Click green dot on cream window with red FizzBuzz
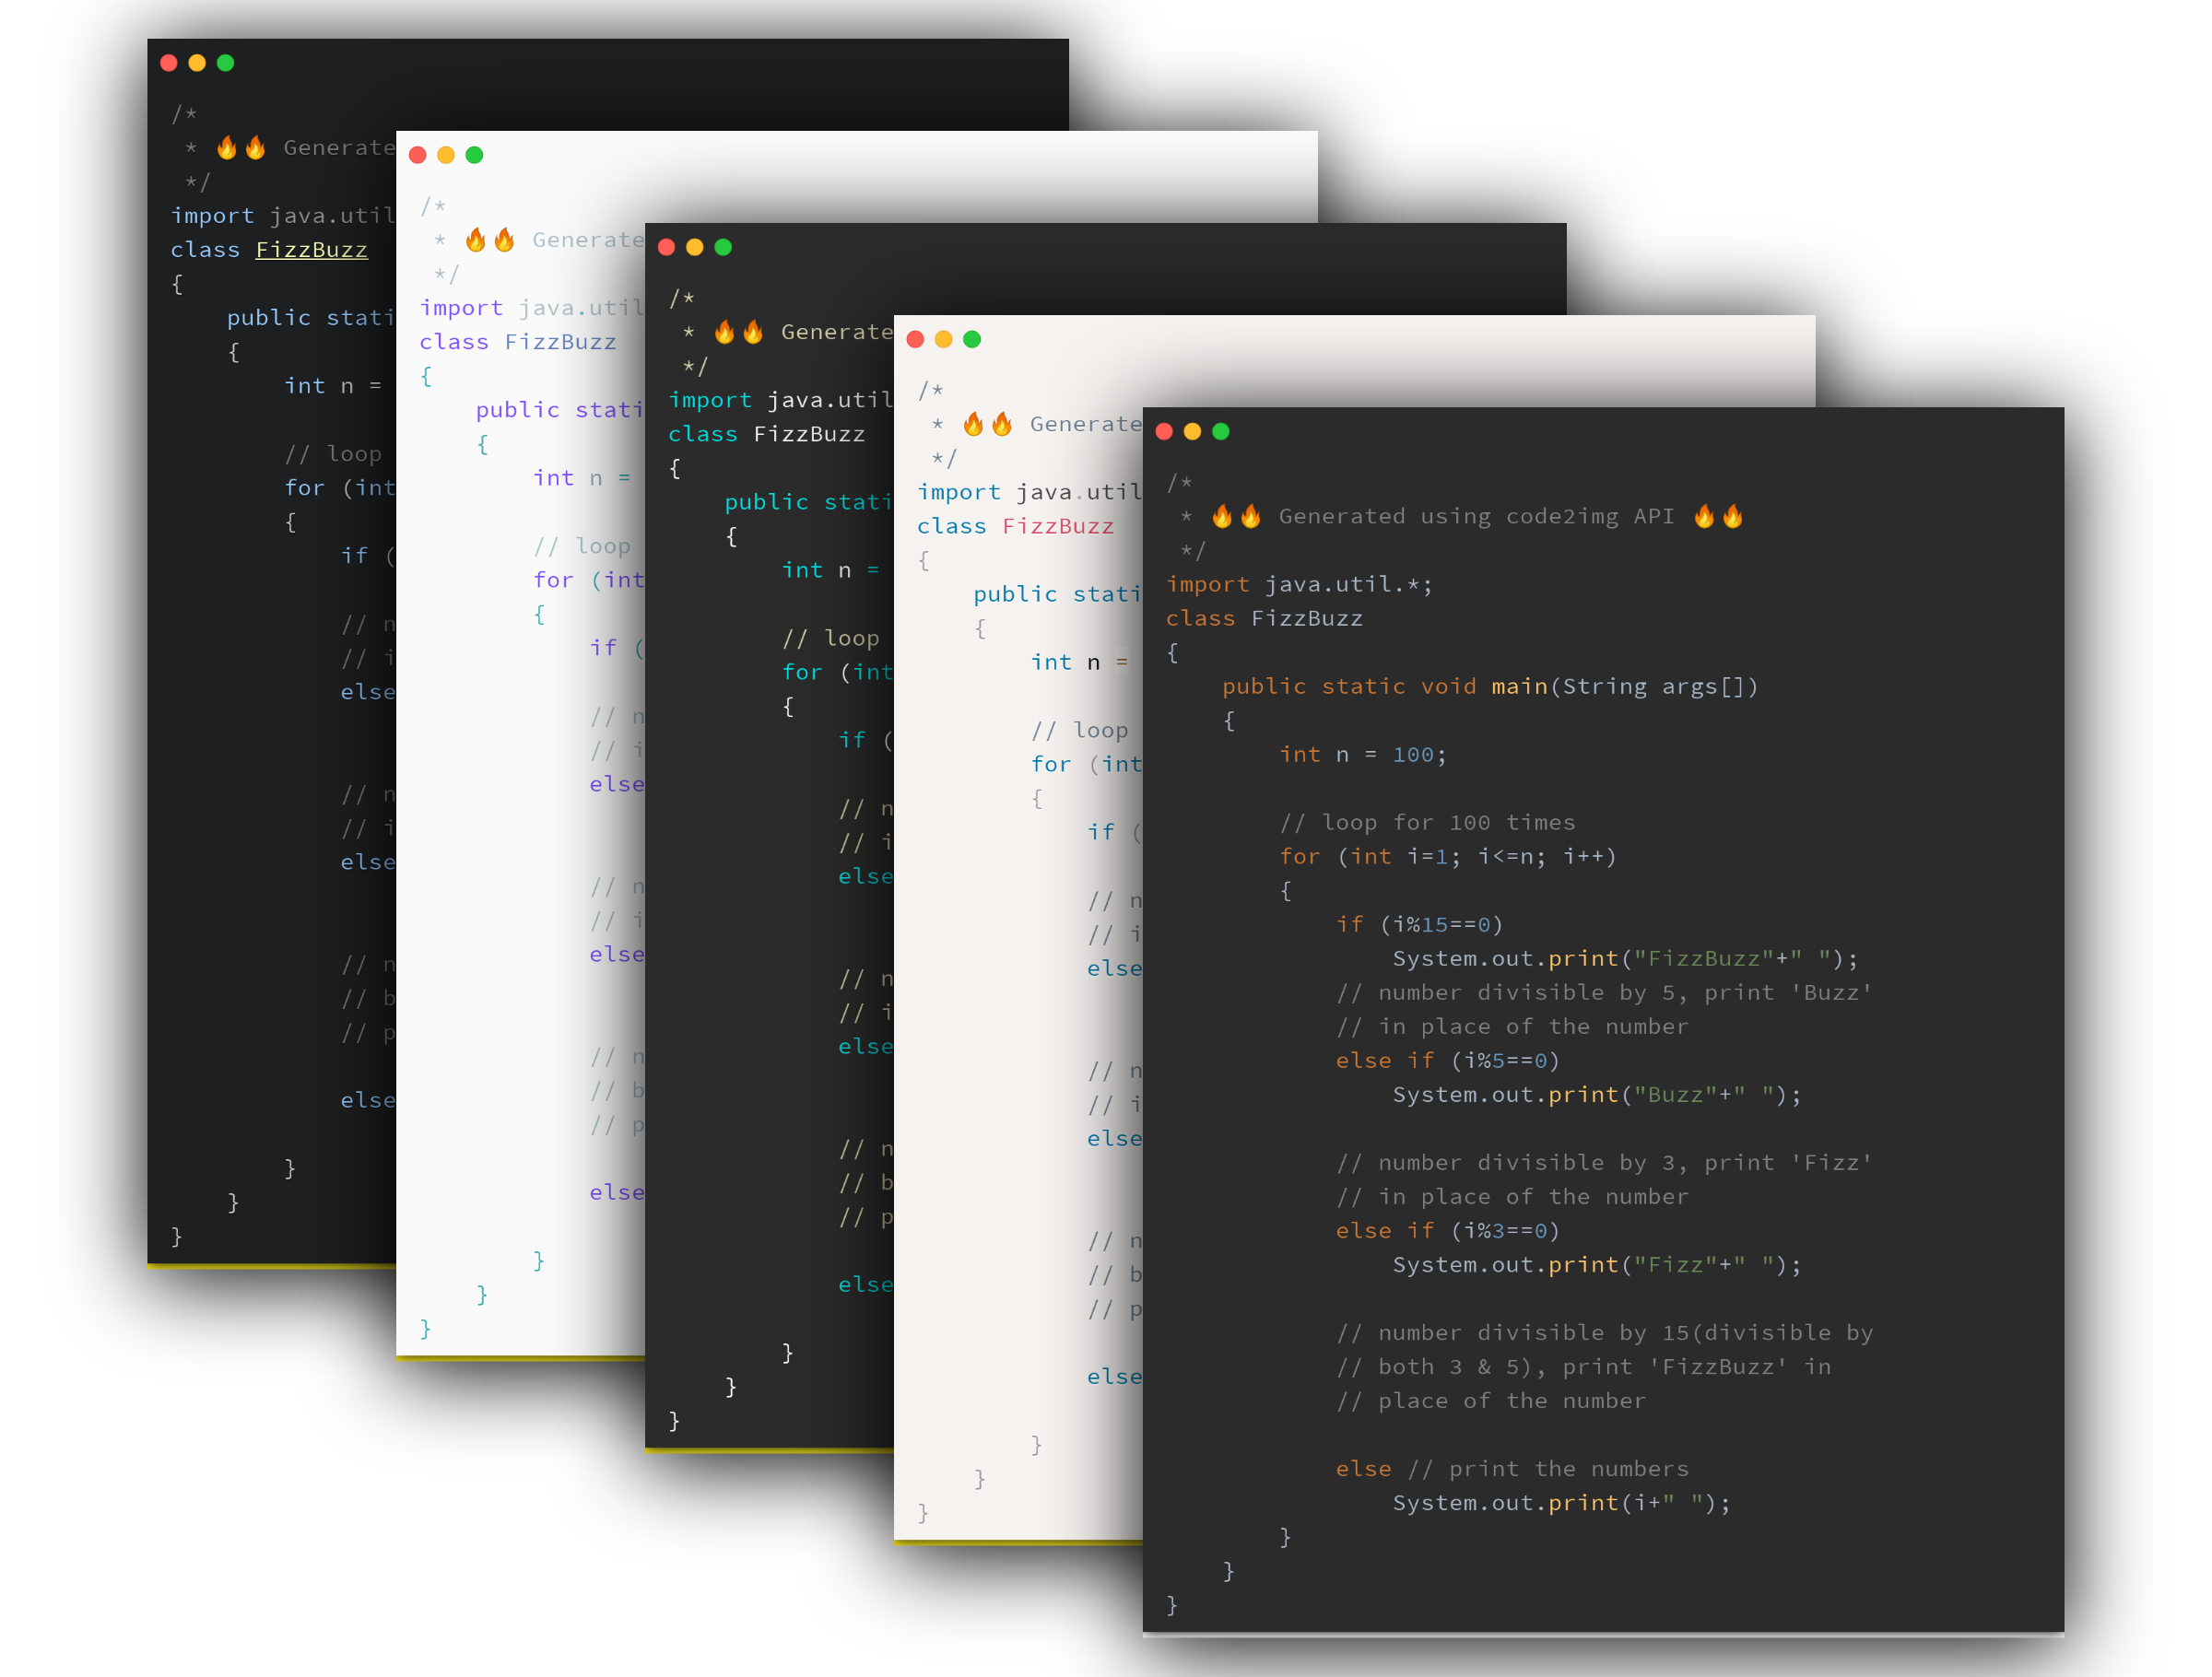 pos(972,339)
